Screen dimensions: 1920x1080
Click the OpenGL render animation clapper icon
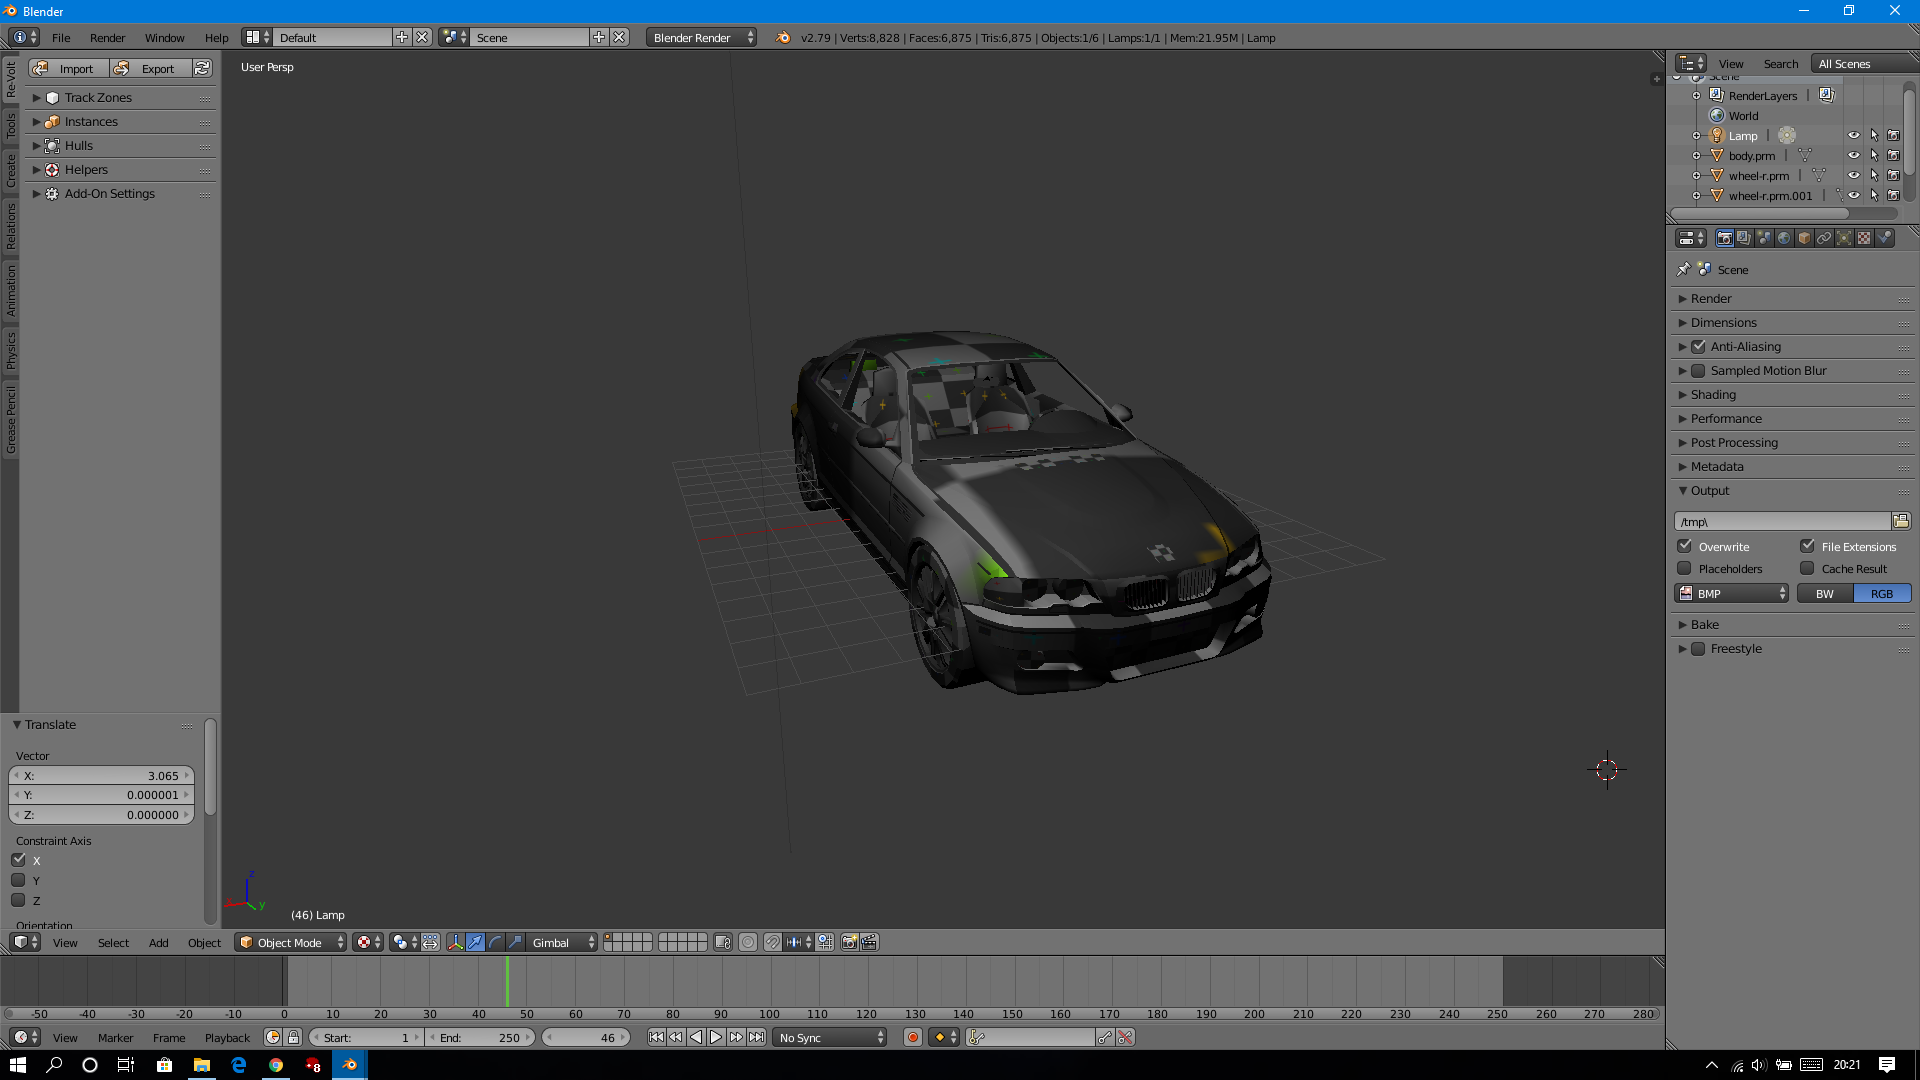coord(869,942)
